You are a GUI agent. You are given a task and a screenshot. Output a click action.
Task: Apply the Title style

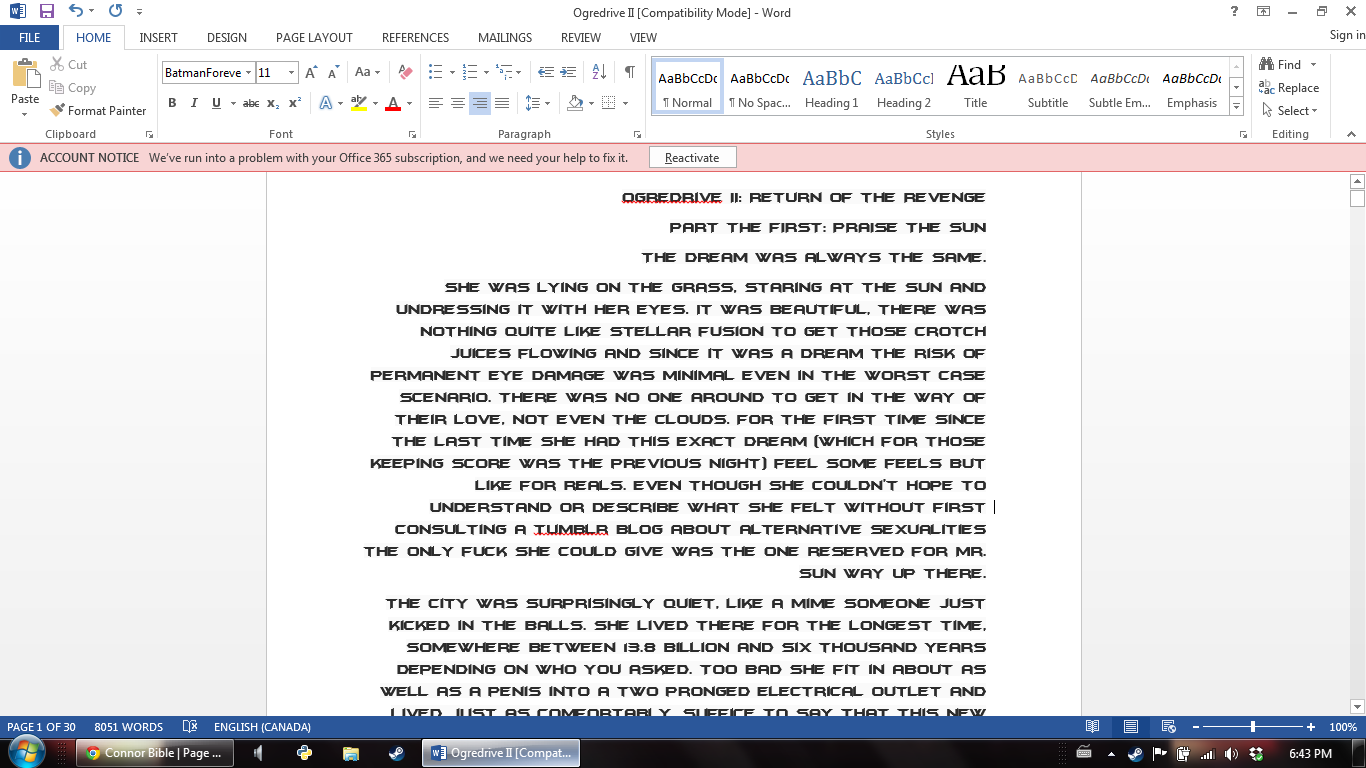(x=976, y=87)
